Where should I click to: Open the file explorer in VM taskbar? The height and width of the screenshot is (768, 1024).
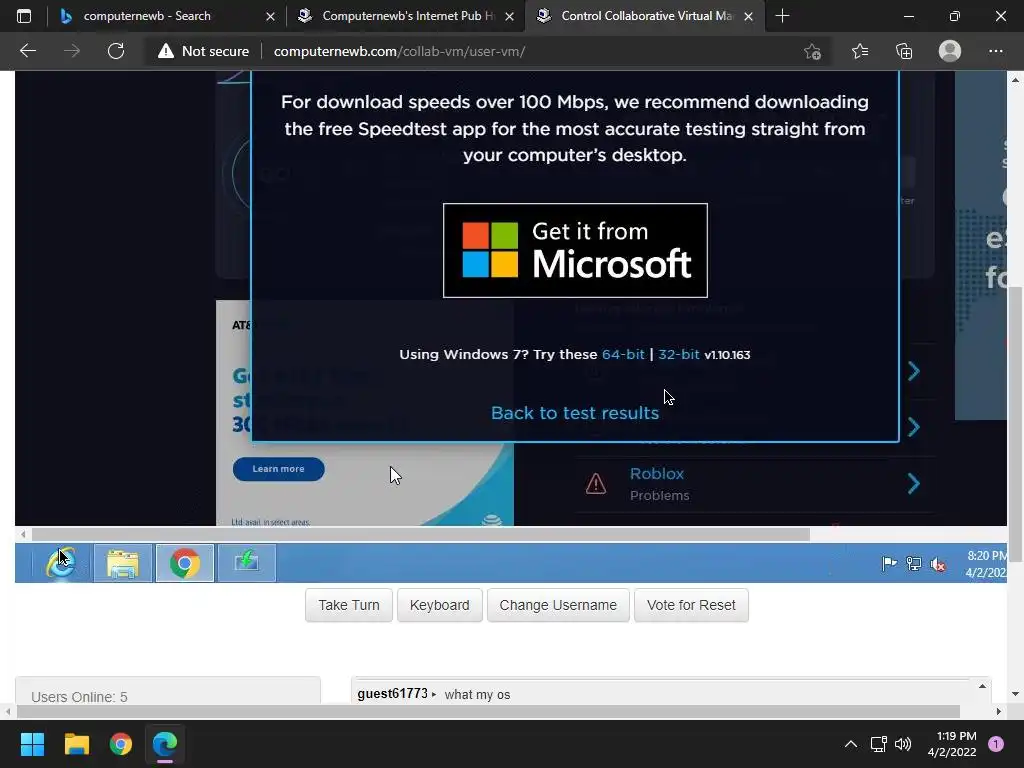click(x=123, y=563)
